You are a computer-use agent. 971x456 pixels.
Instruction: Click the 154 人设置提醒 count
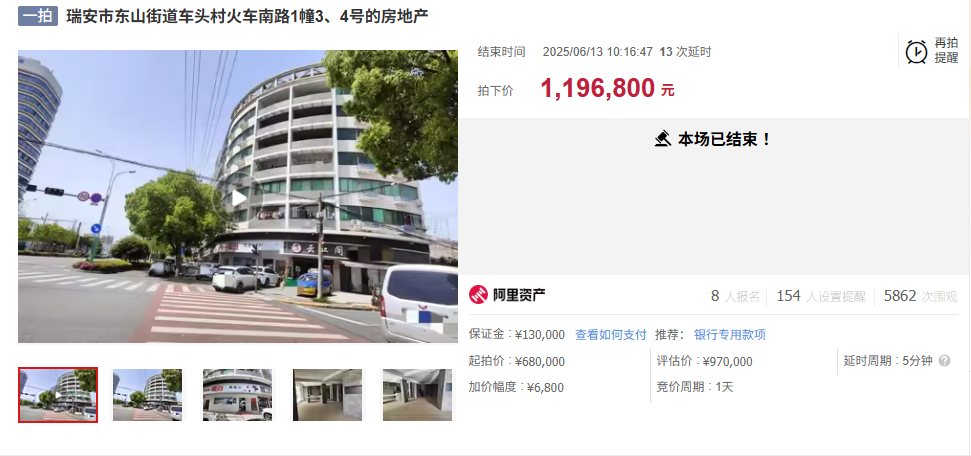pyautogui.click(x=821, y=296)
